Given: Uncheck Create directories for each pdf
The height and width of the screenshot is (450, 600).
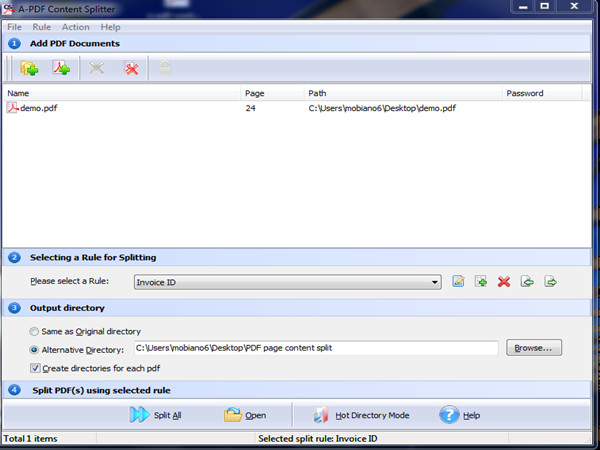Looking at the screenshot, I should [35, 368].
